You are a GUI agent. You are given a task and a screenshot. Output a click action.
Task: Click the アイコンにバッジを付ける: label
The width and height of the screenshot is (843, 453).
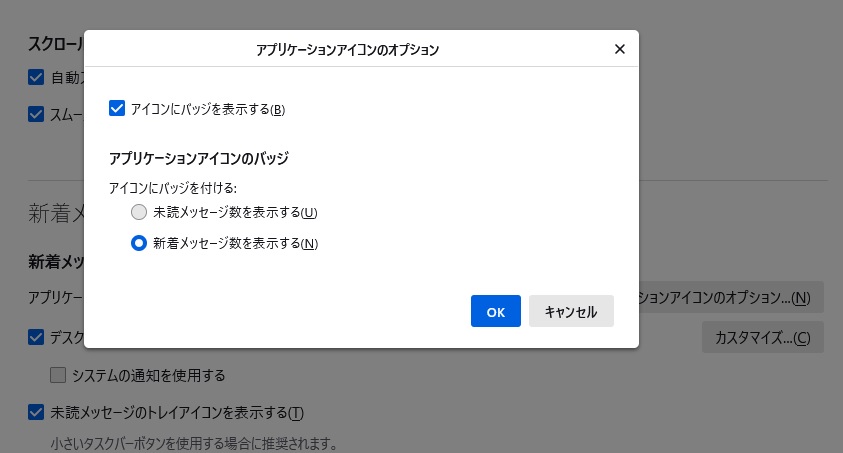tap(179, 187)
